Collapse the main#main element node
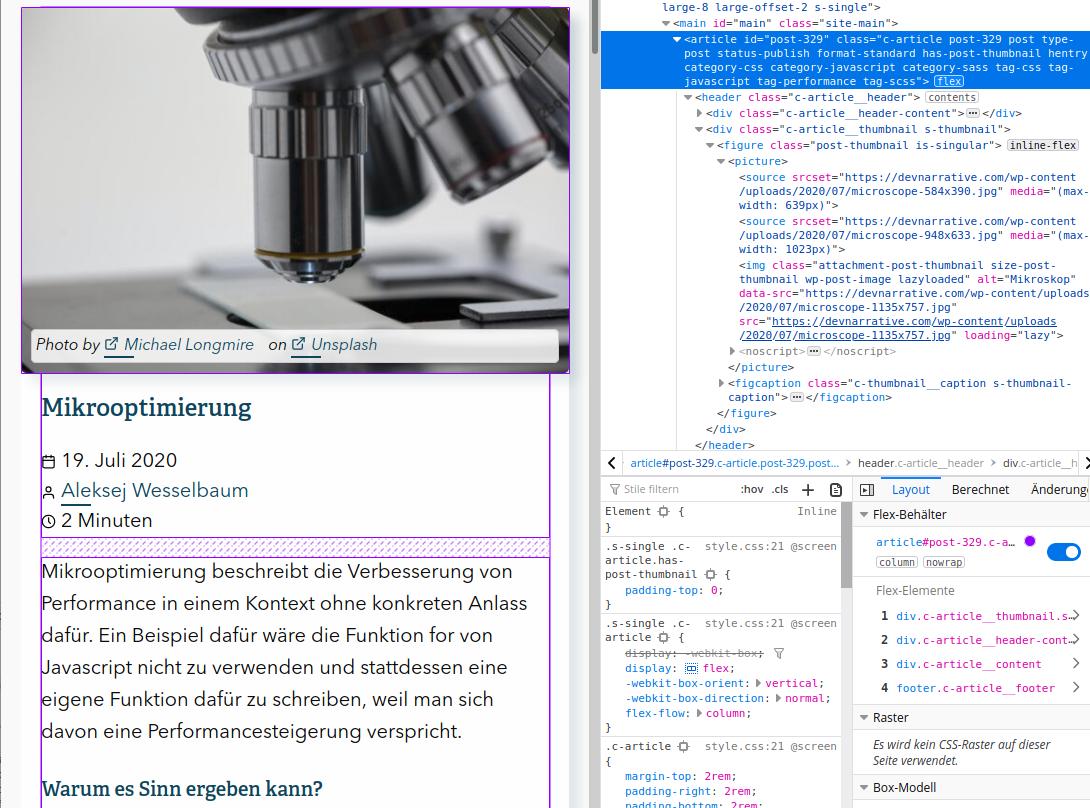 [666, 24]
